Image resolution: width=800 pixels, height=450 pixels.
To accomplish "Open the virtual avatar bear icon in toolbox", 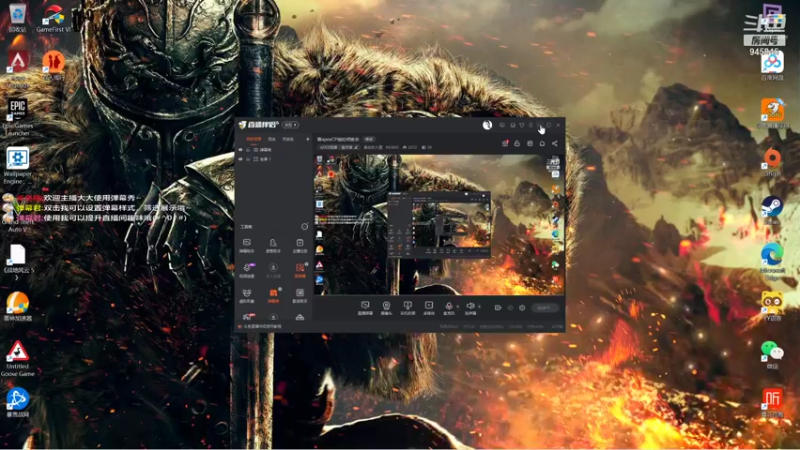I will pos(247,296).
